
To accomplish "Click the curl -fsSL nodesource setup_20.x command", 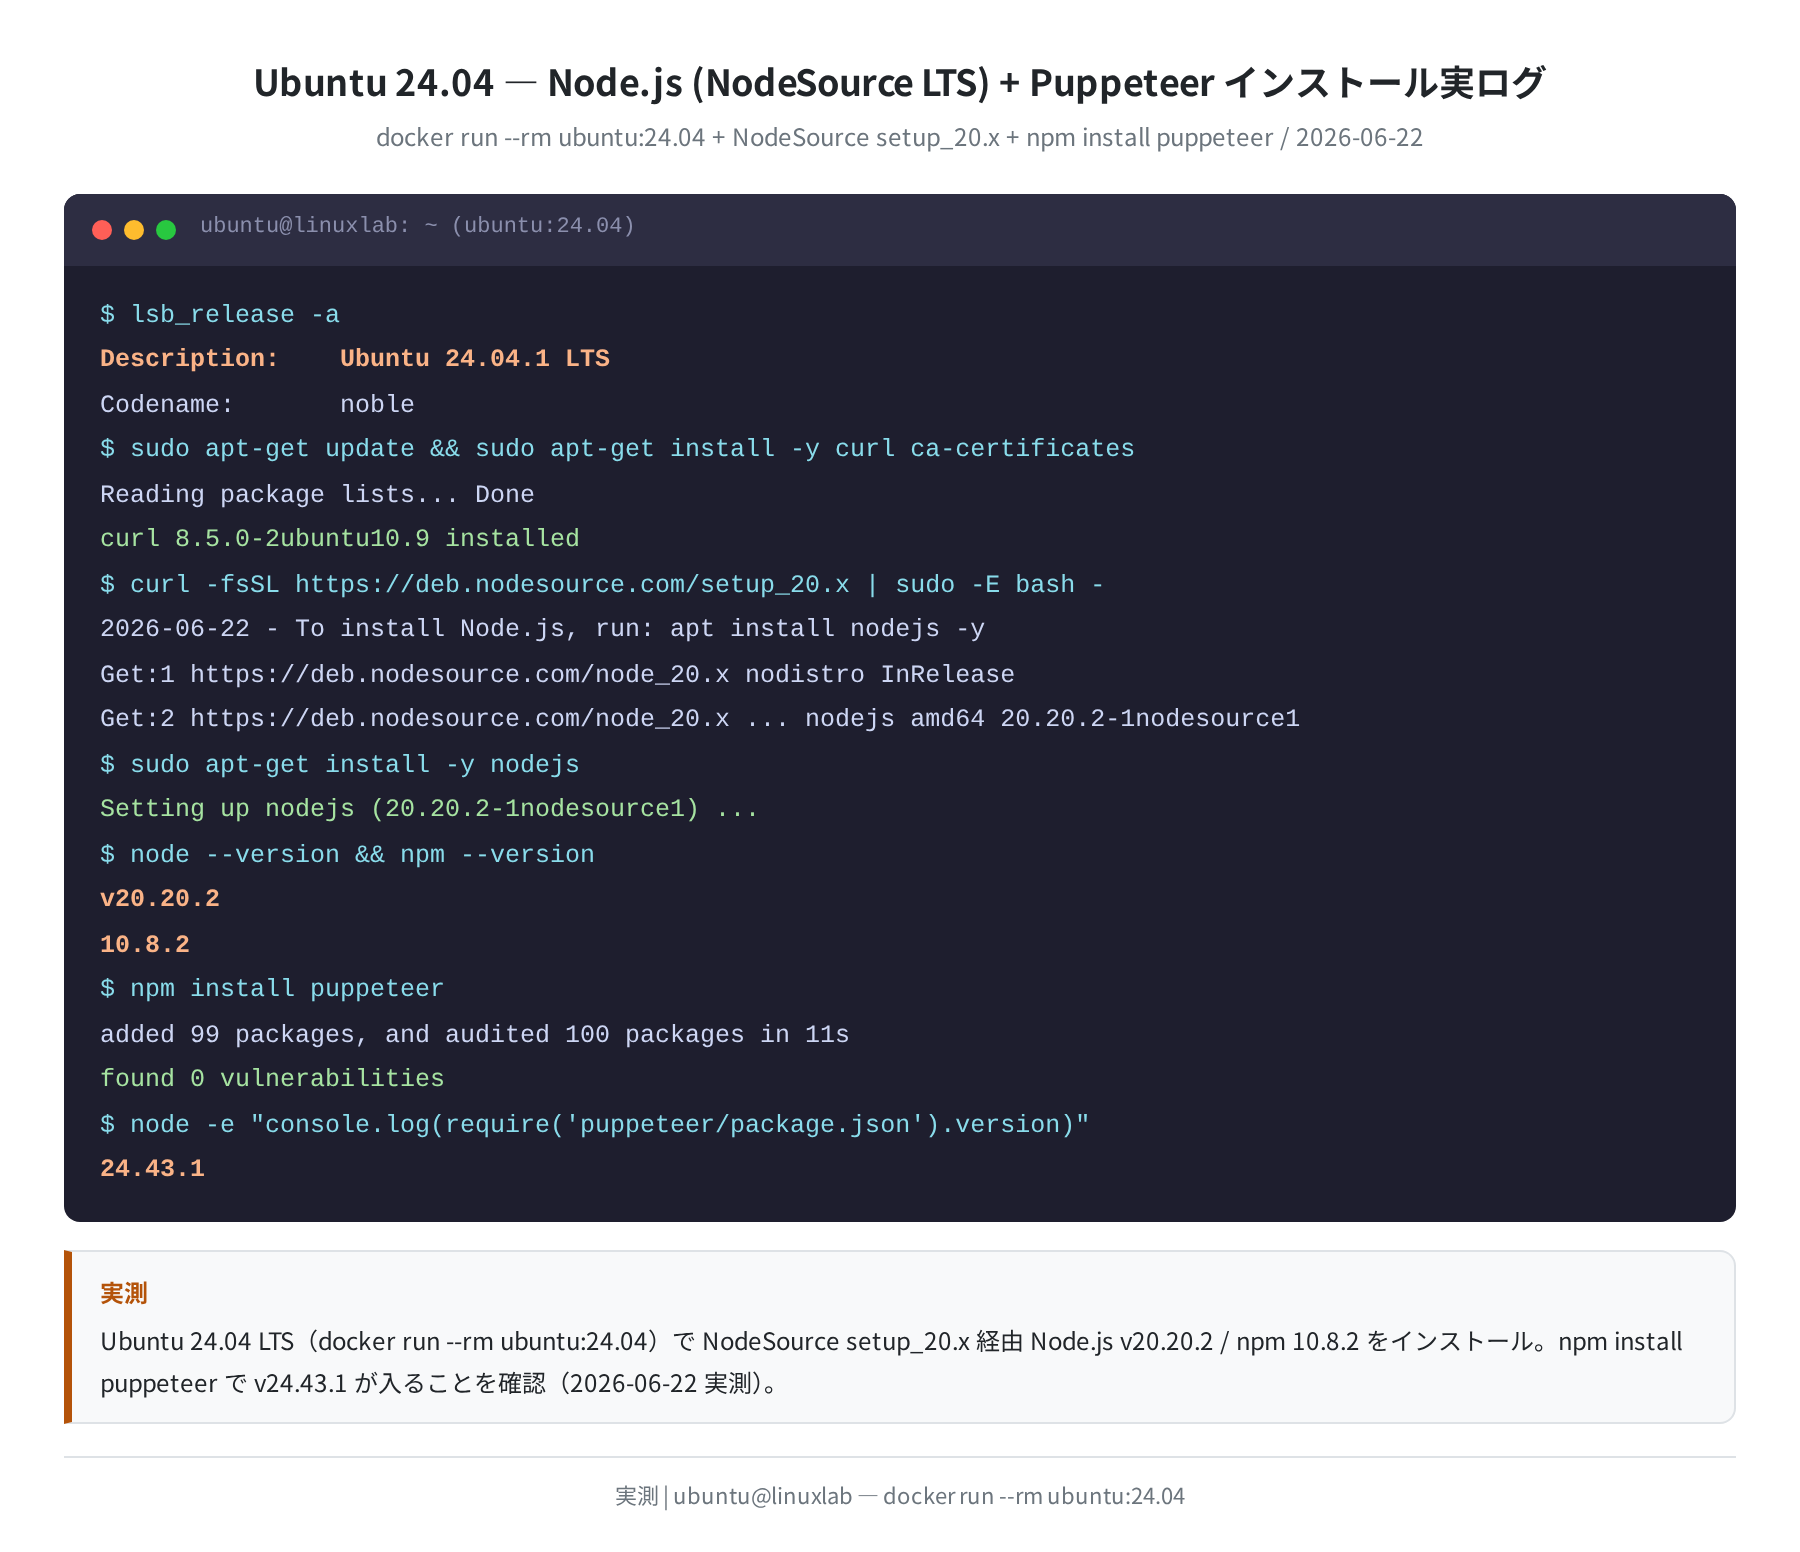I will coord(602,584).
